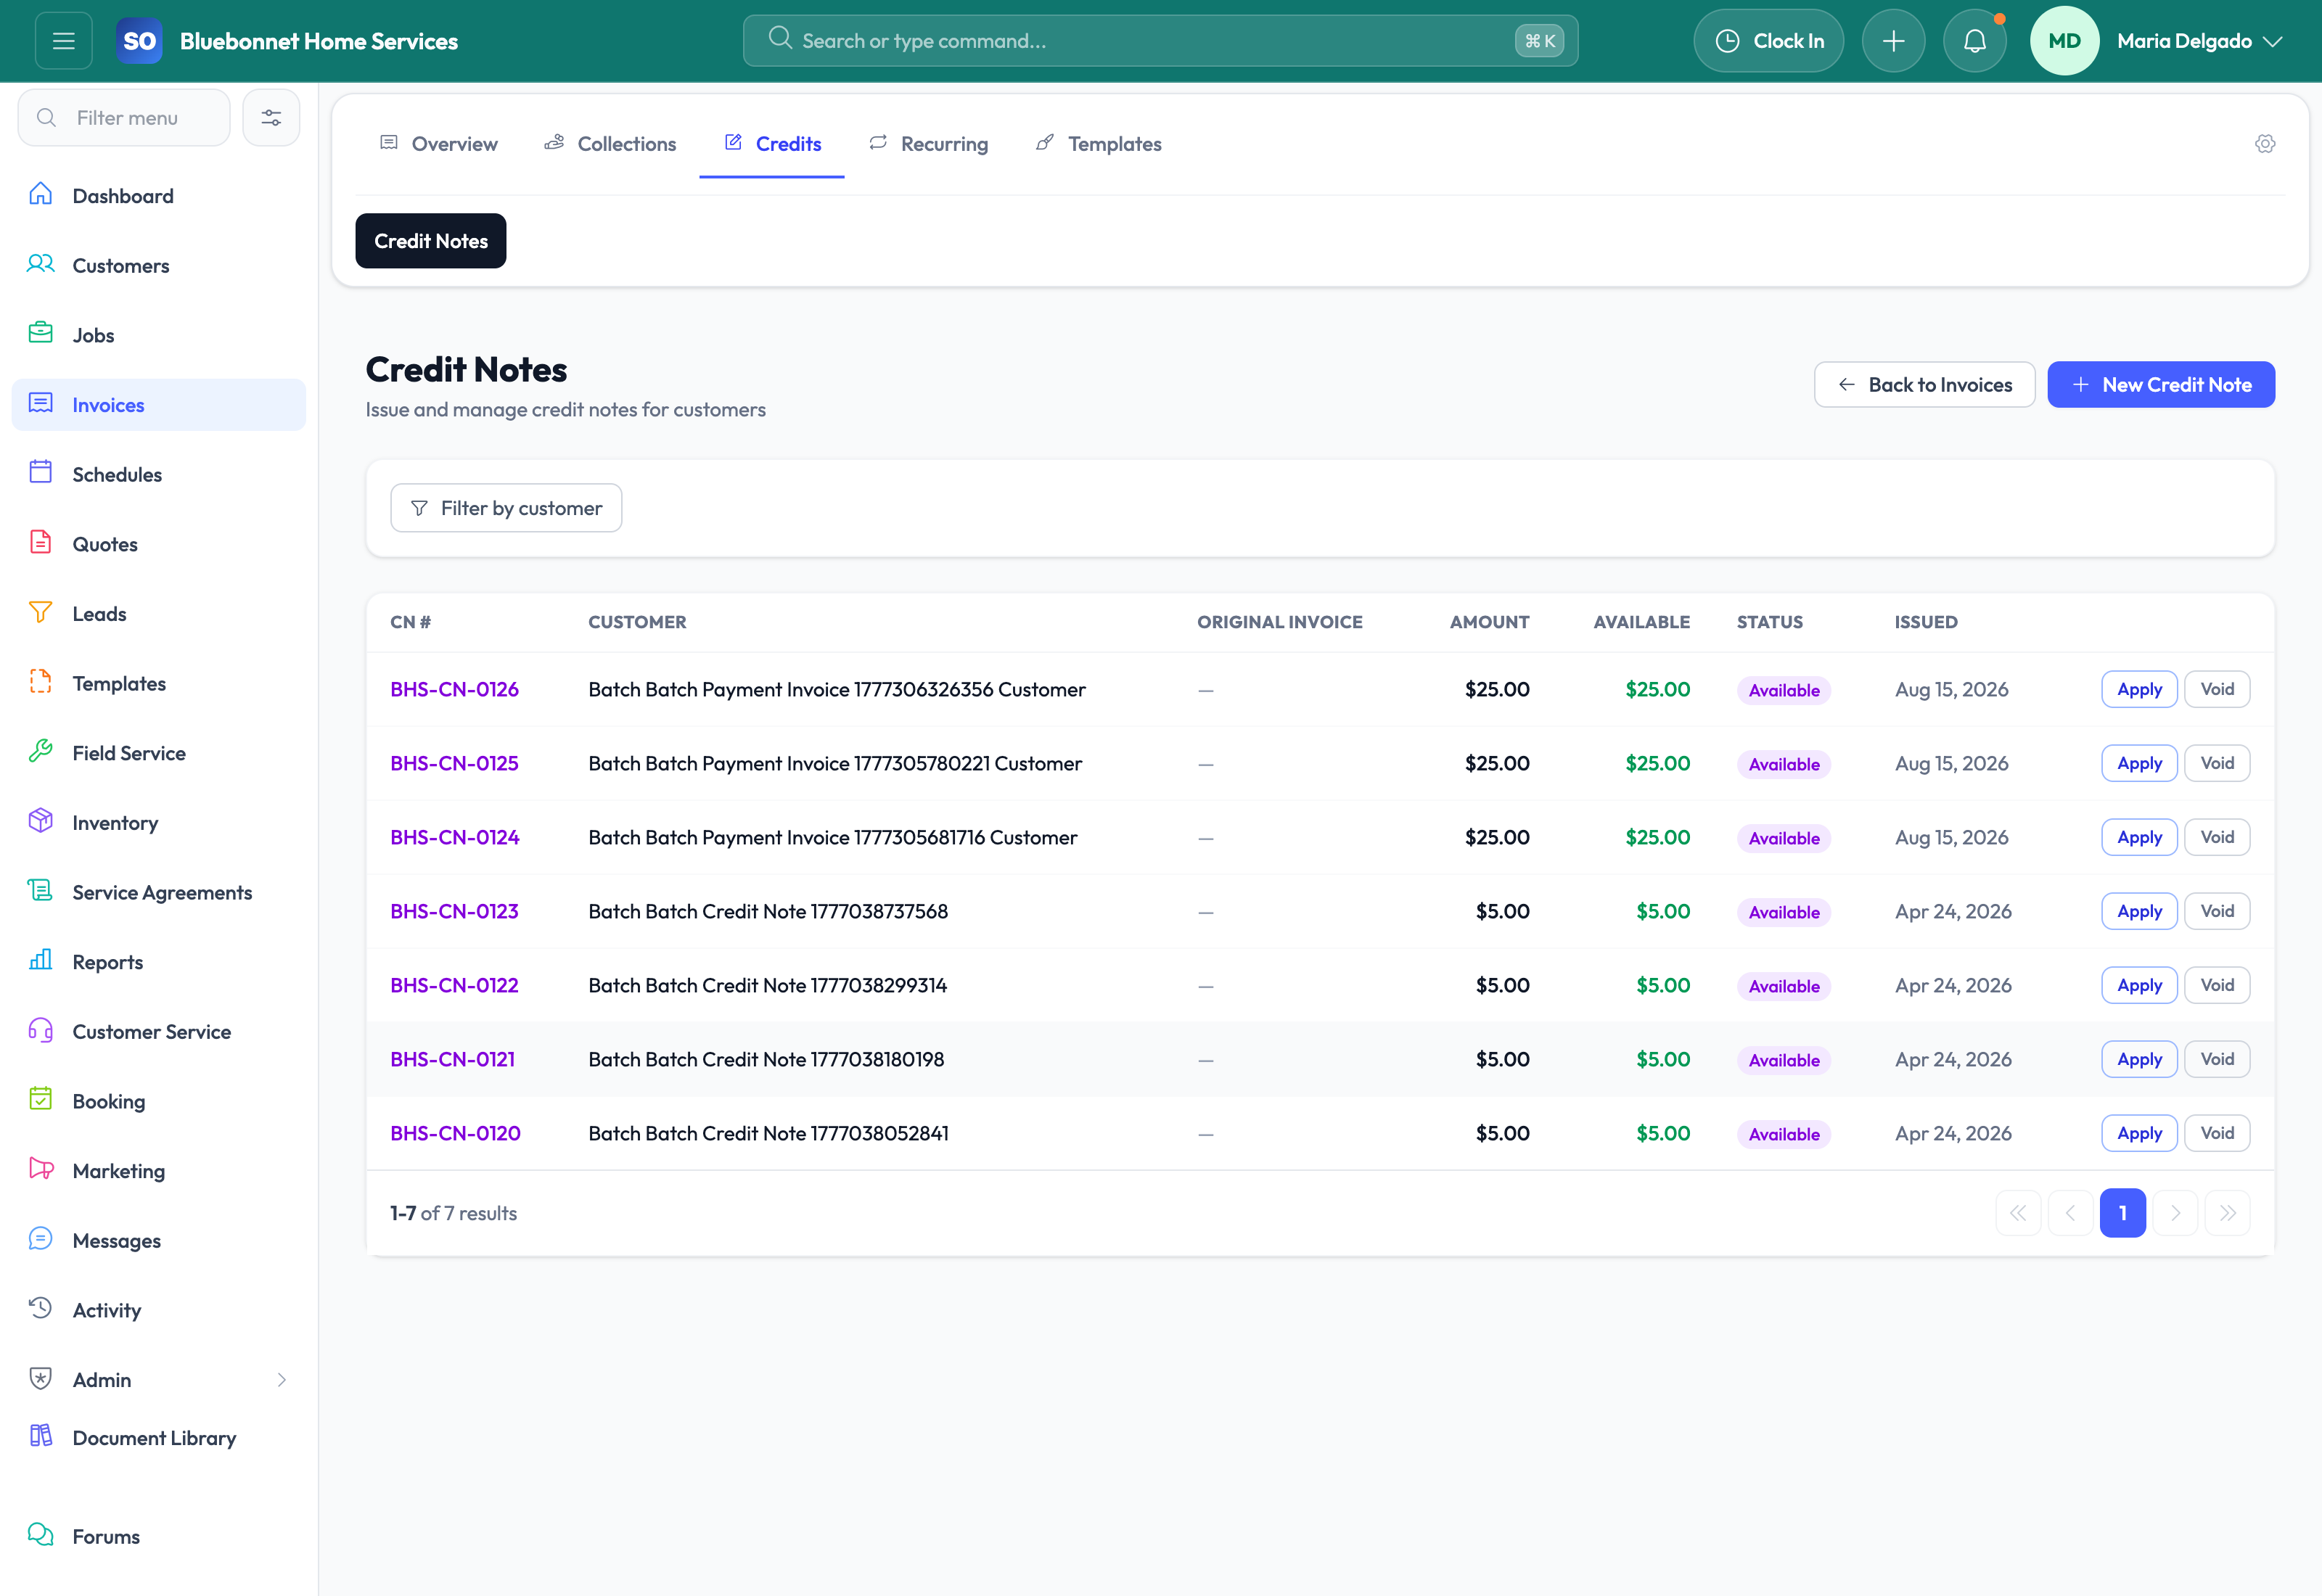
Task: Expand the Admin submenu chevron
Action: point(281,1380)
